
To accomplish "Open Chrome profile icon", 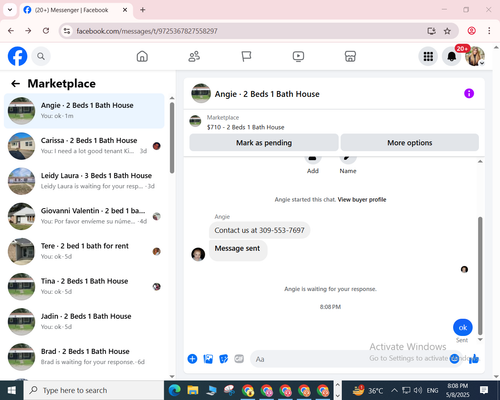I will [471, 31].
